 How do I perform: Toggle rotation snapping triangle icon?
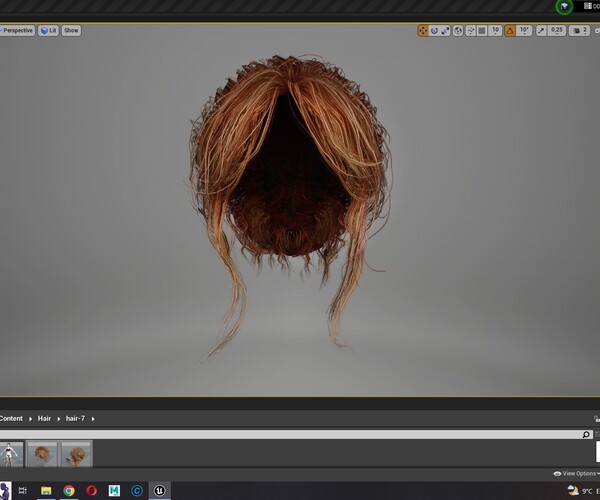click(510, 31)
